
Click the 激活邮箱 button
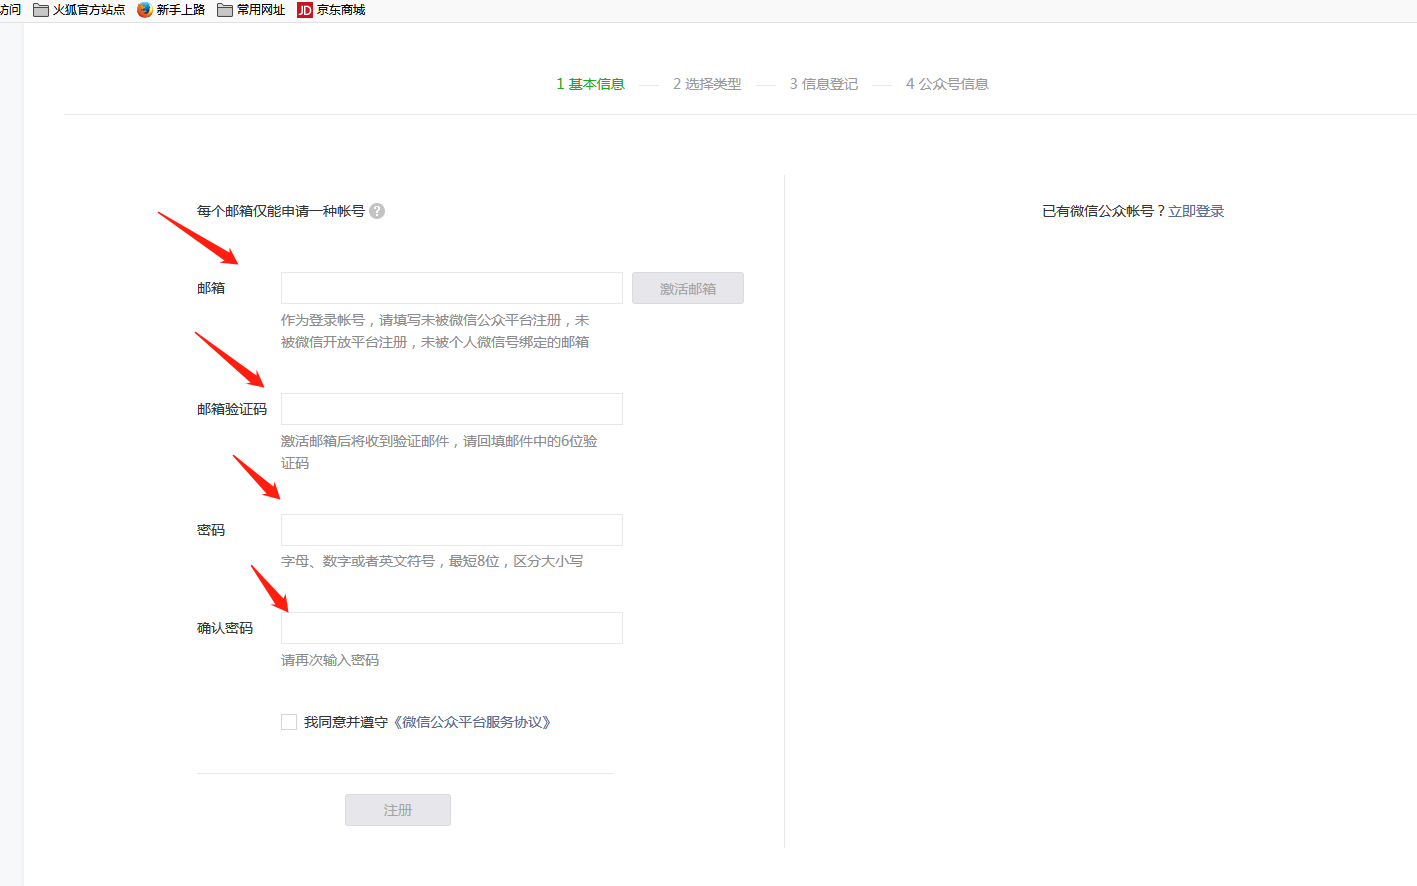(x=687, y=288)
